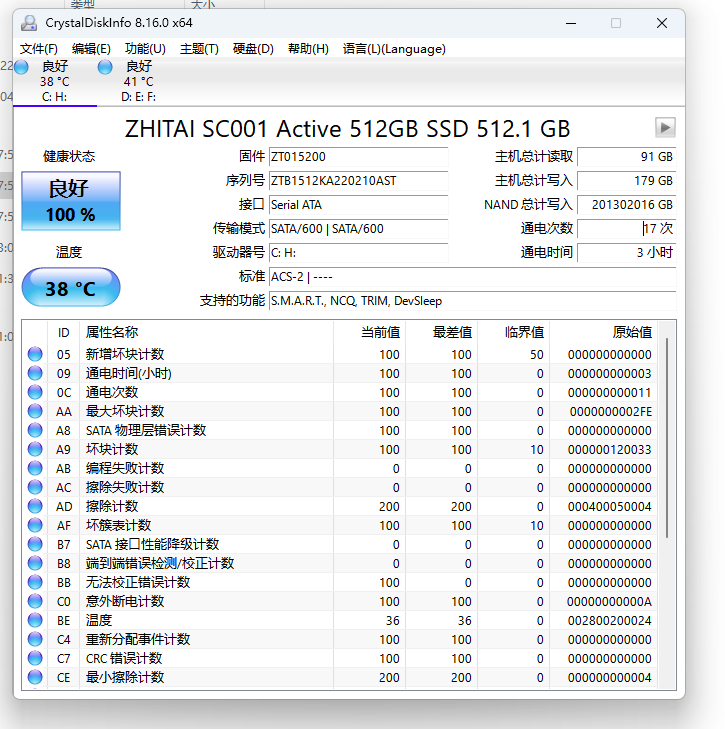This screenshot has height=729, width=725.
Task: Click status orb for C0 意外断电计数
Action: click(35, 601)
